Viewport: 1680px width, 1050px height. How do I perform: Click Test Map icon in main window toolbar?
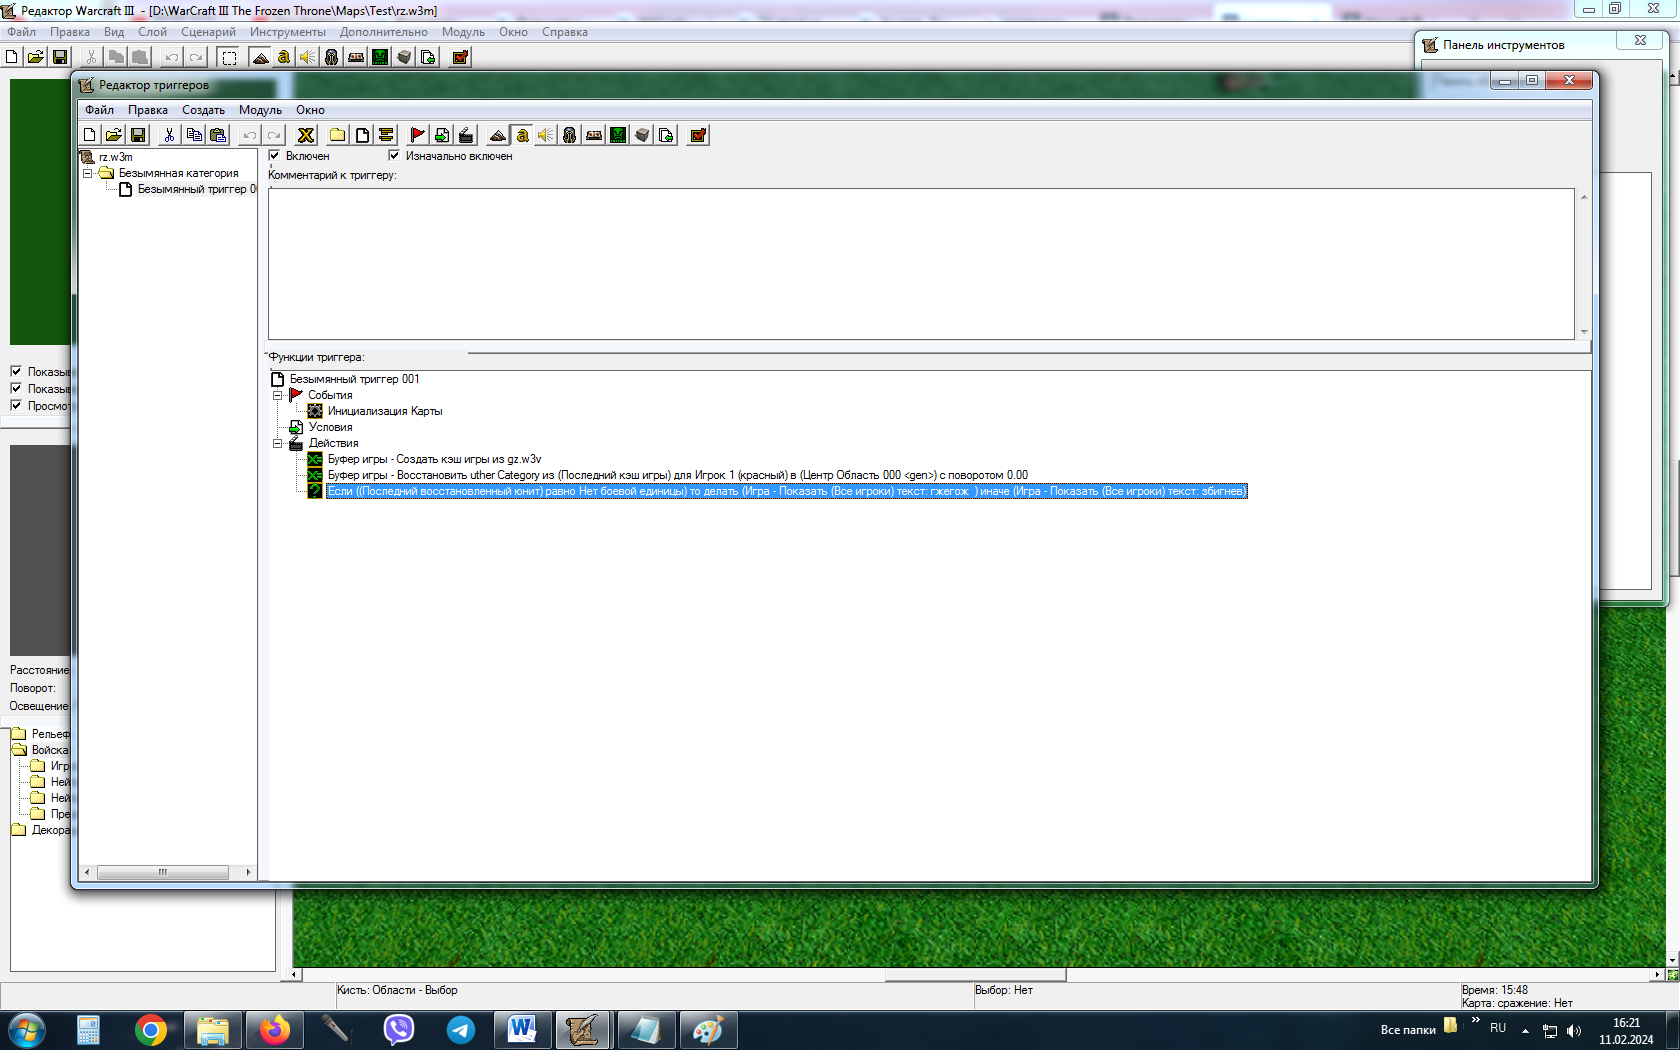(460, 57)
